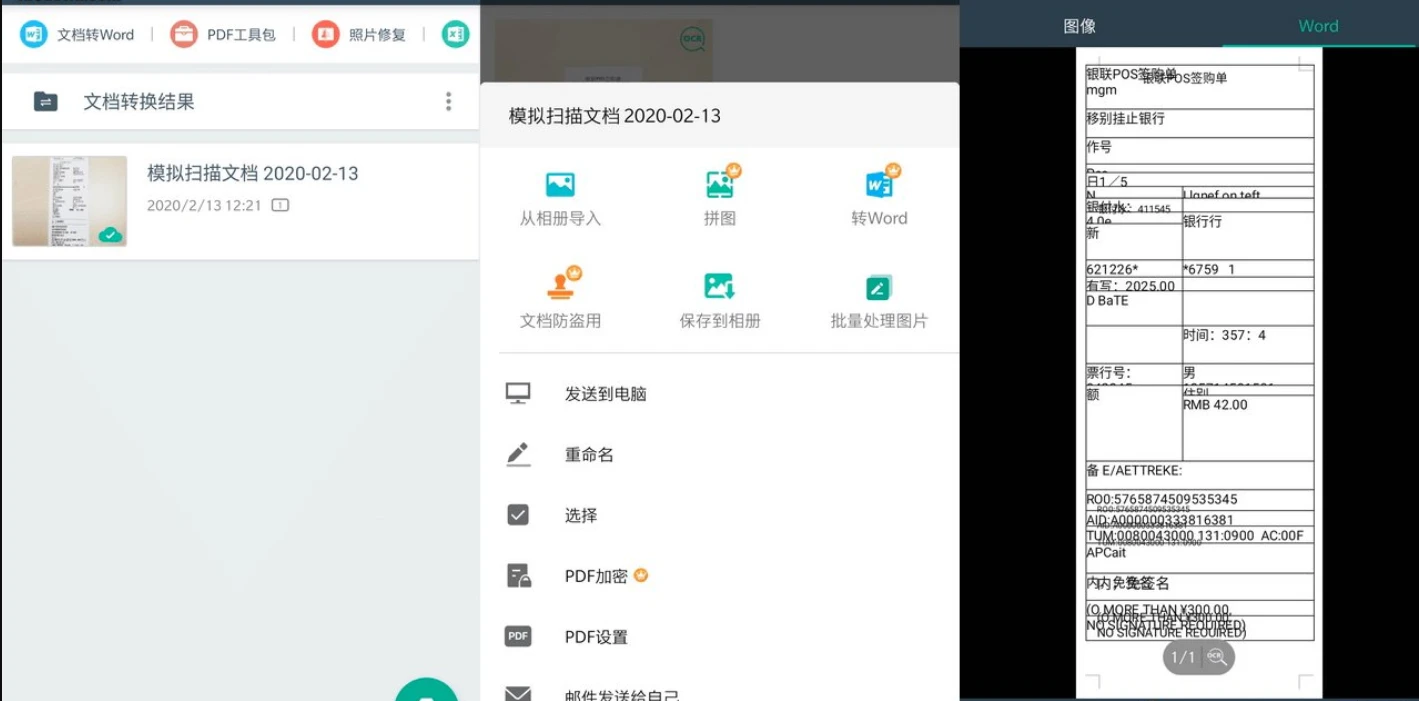
Task: Launch the 照片修复 photo repair tool
Action: 358,33
